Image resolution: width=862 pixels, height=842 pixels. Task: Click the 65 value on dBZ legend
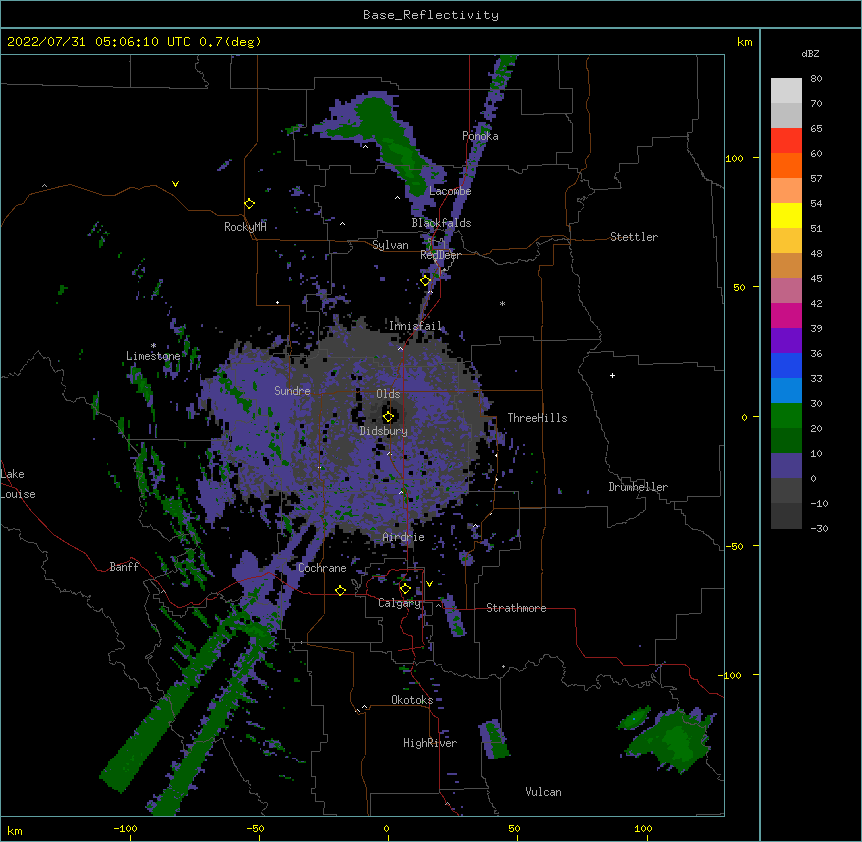pos(816,129)
